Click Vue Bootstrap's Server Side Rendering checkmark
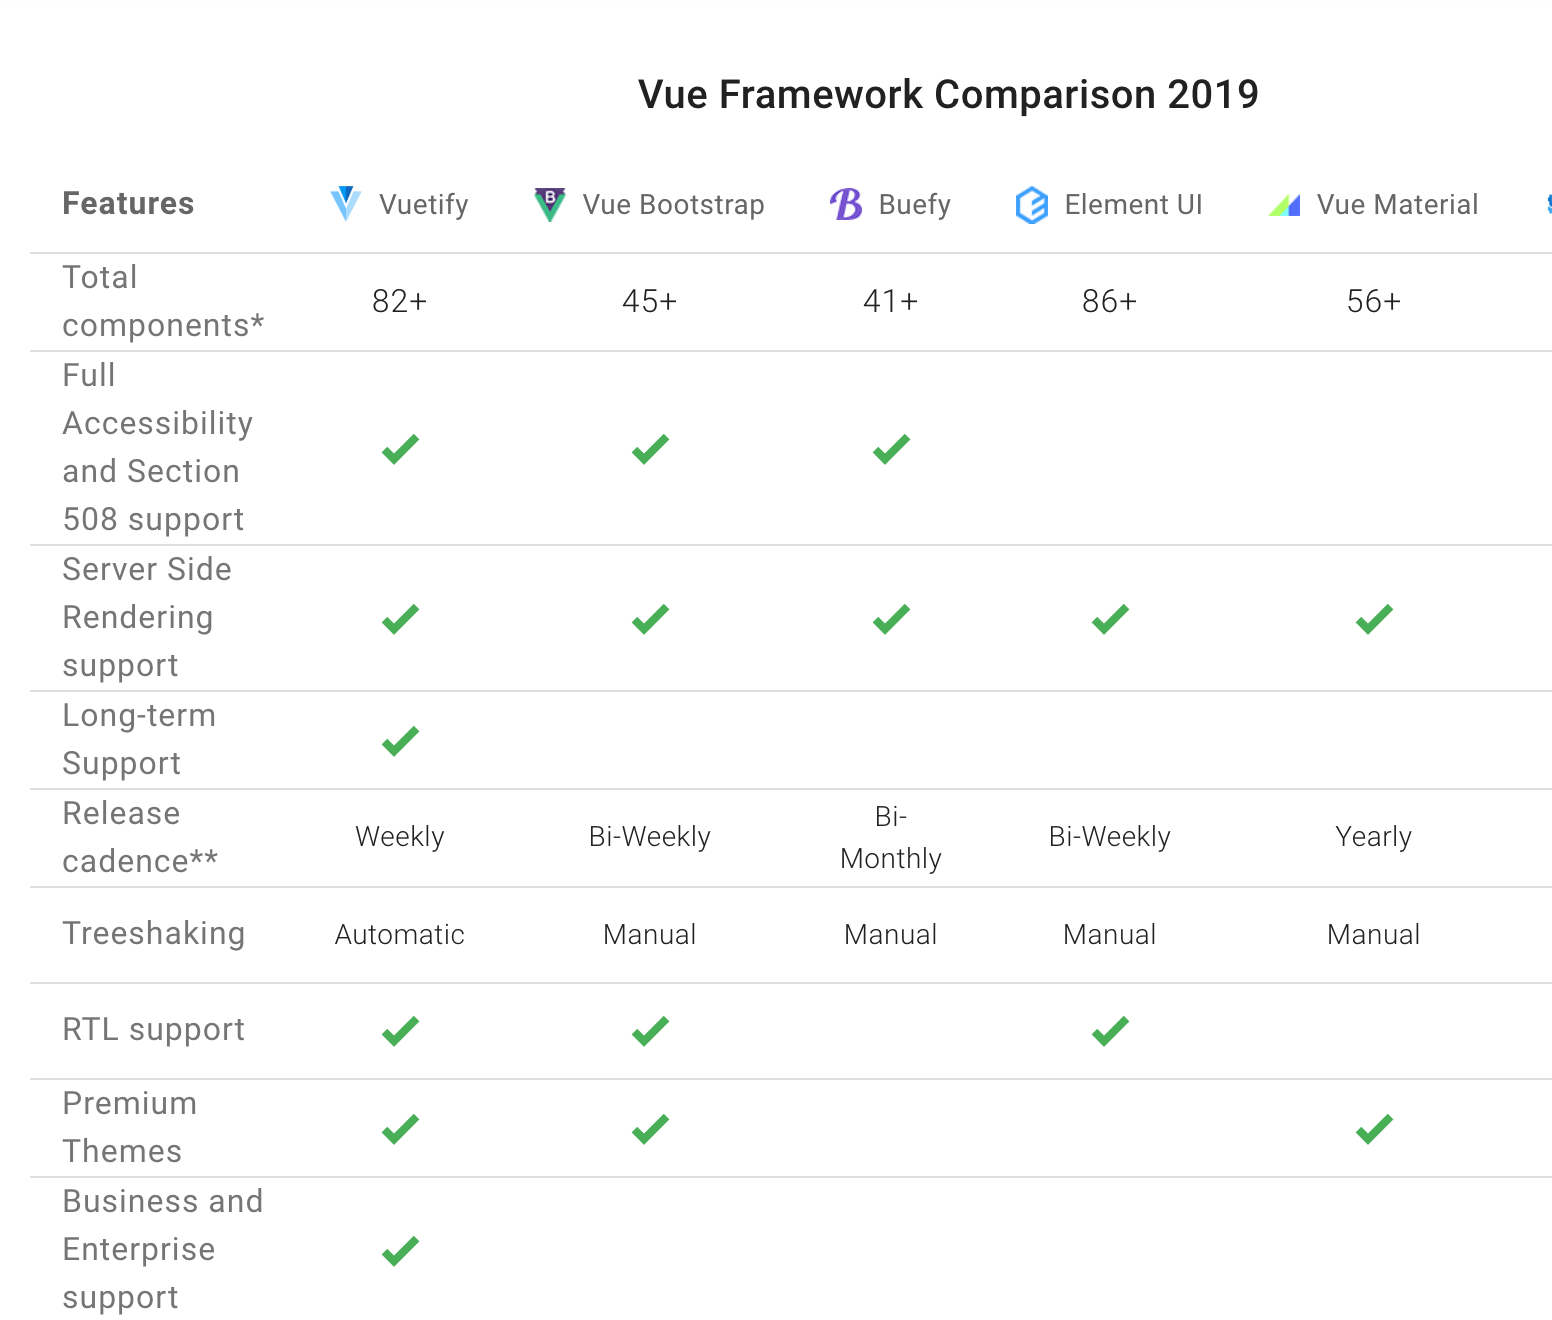1552x1320 pixels. coord(650,619)
